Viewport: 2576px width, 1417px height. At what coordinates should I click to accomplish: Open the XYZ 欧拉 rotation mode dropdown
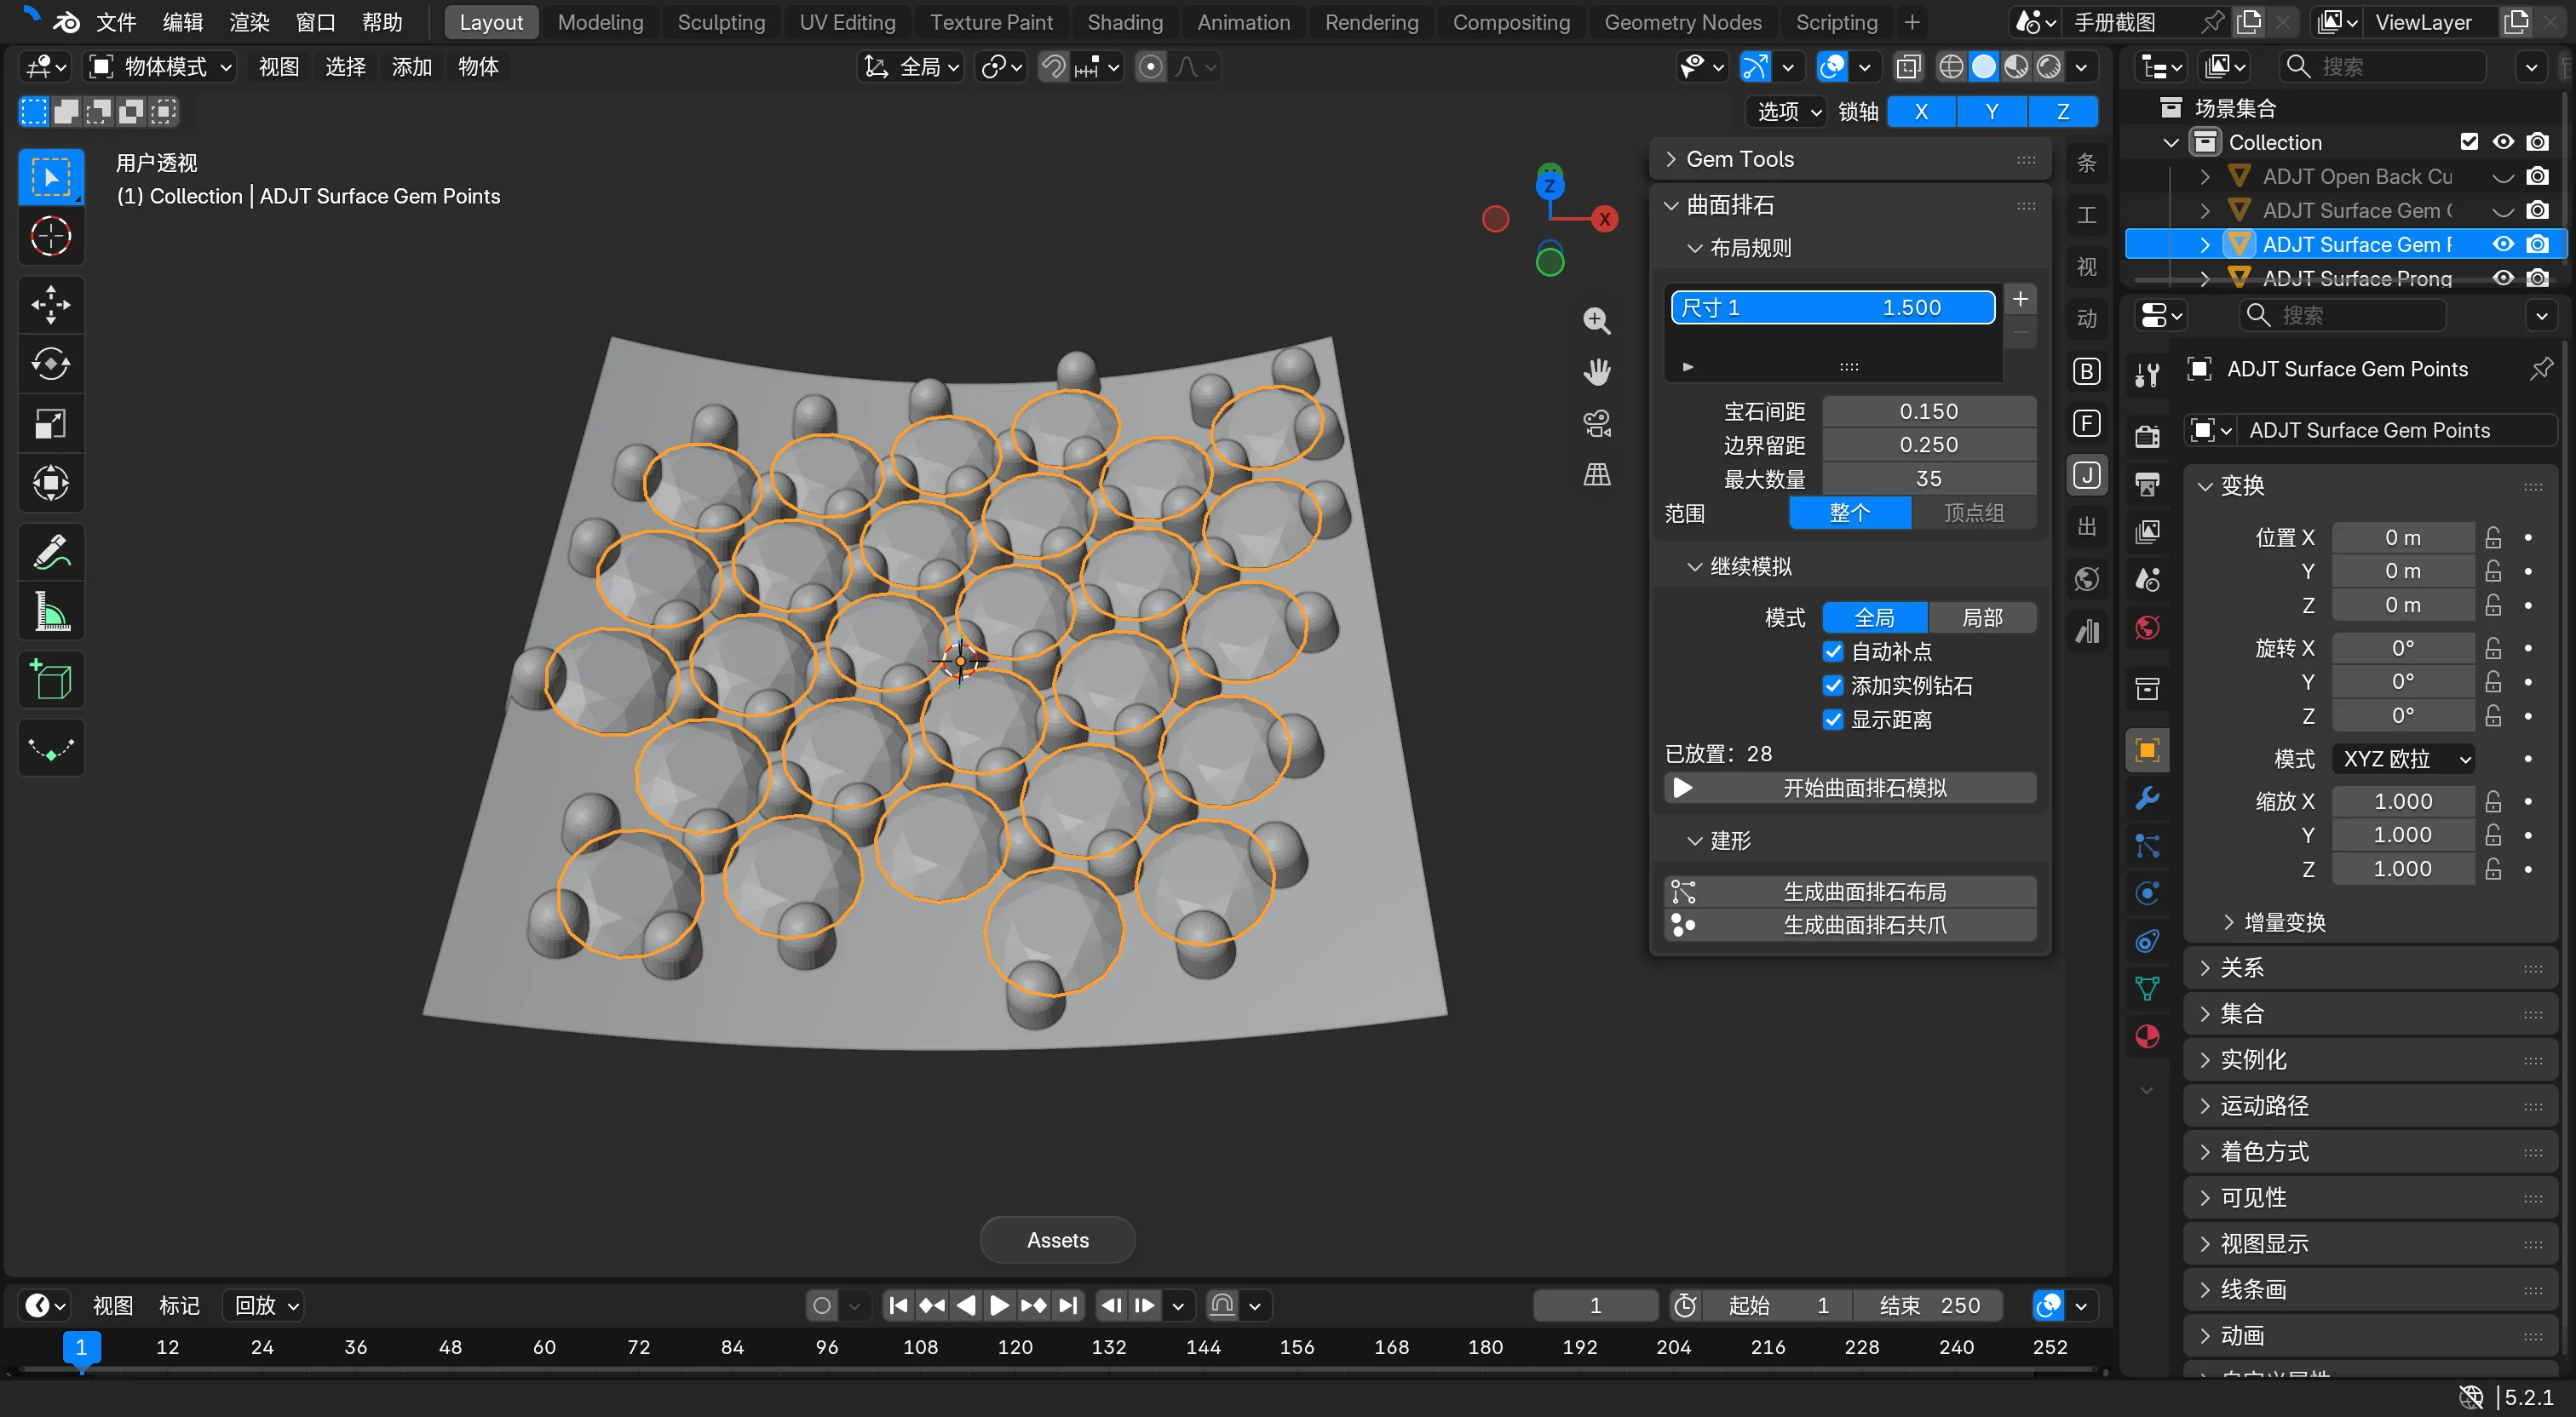[2403, 759]
